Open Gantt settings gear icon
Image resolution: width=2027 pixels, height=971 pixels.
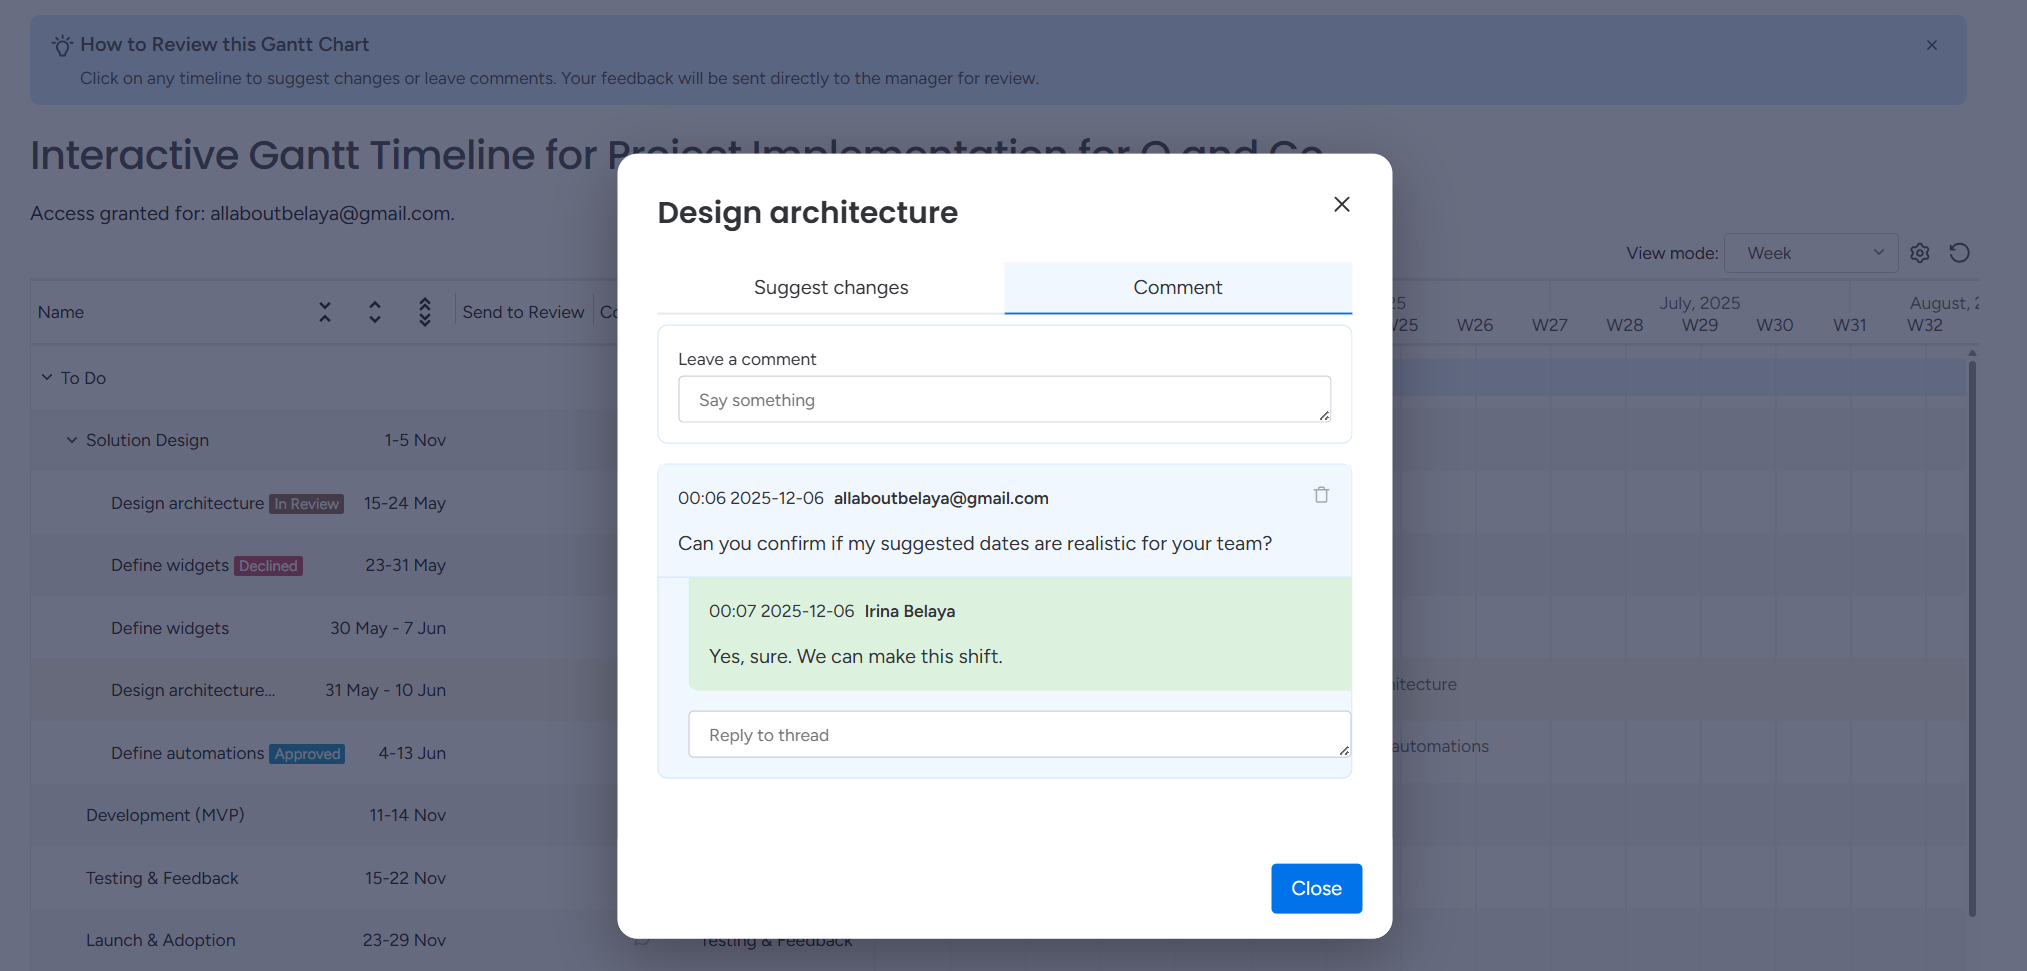pos(1919,253)
